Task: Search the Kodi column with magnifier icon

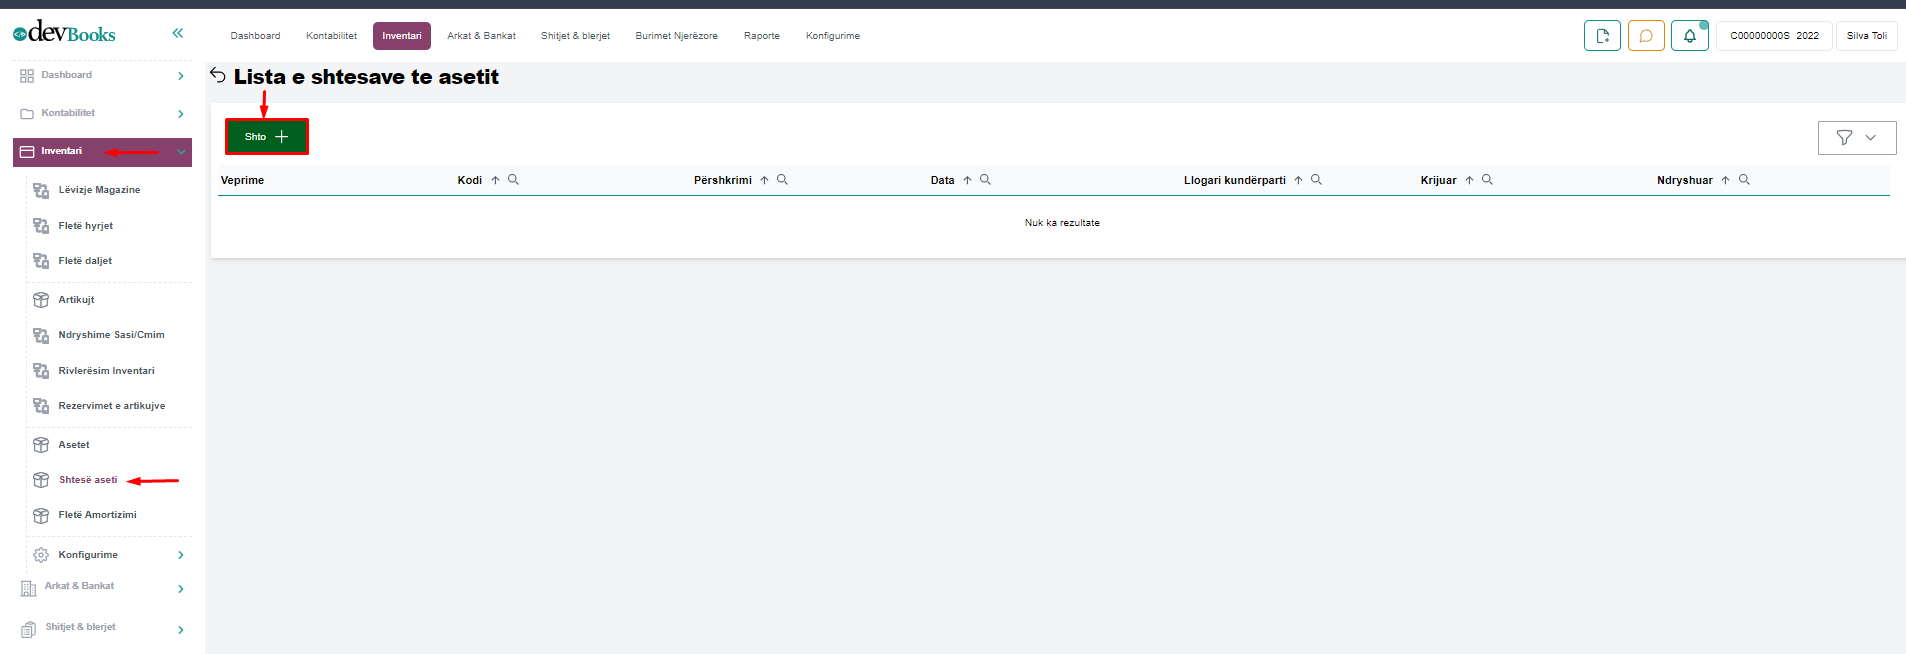Action: 513,180
